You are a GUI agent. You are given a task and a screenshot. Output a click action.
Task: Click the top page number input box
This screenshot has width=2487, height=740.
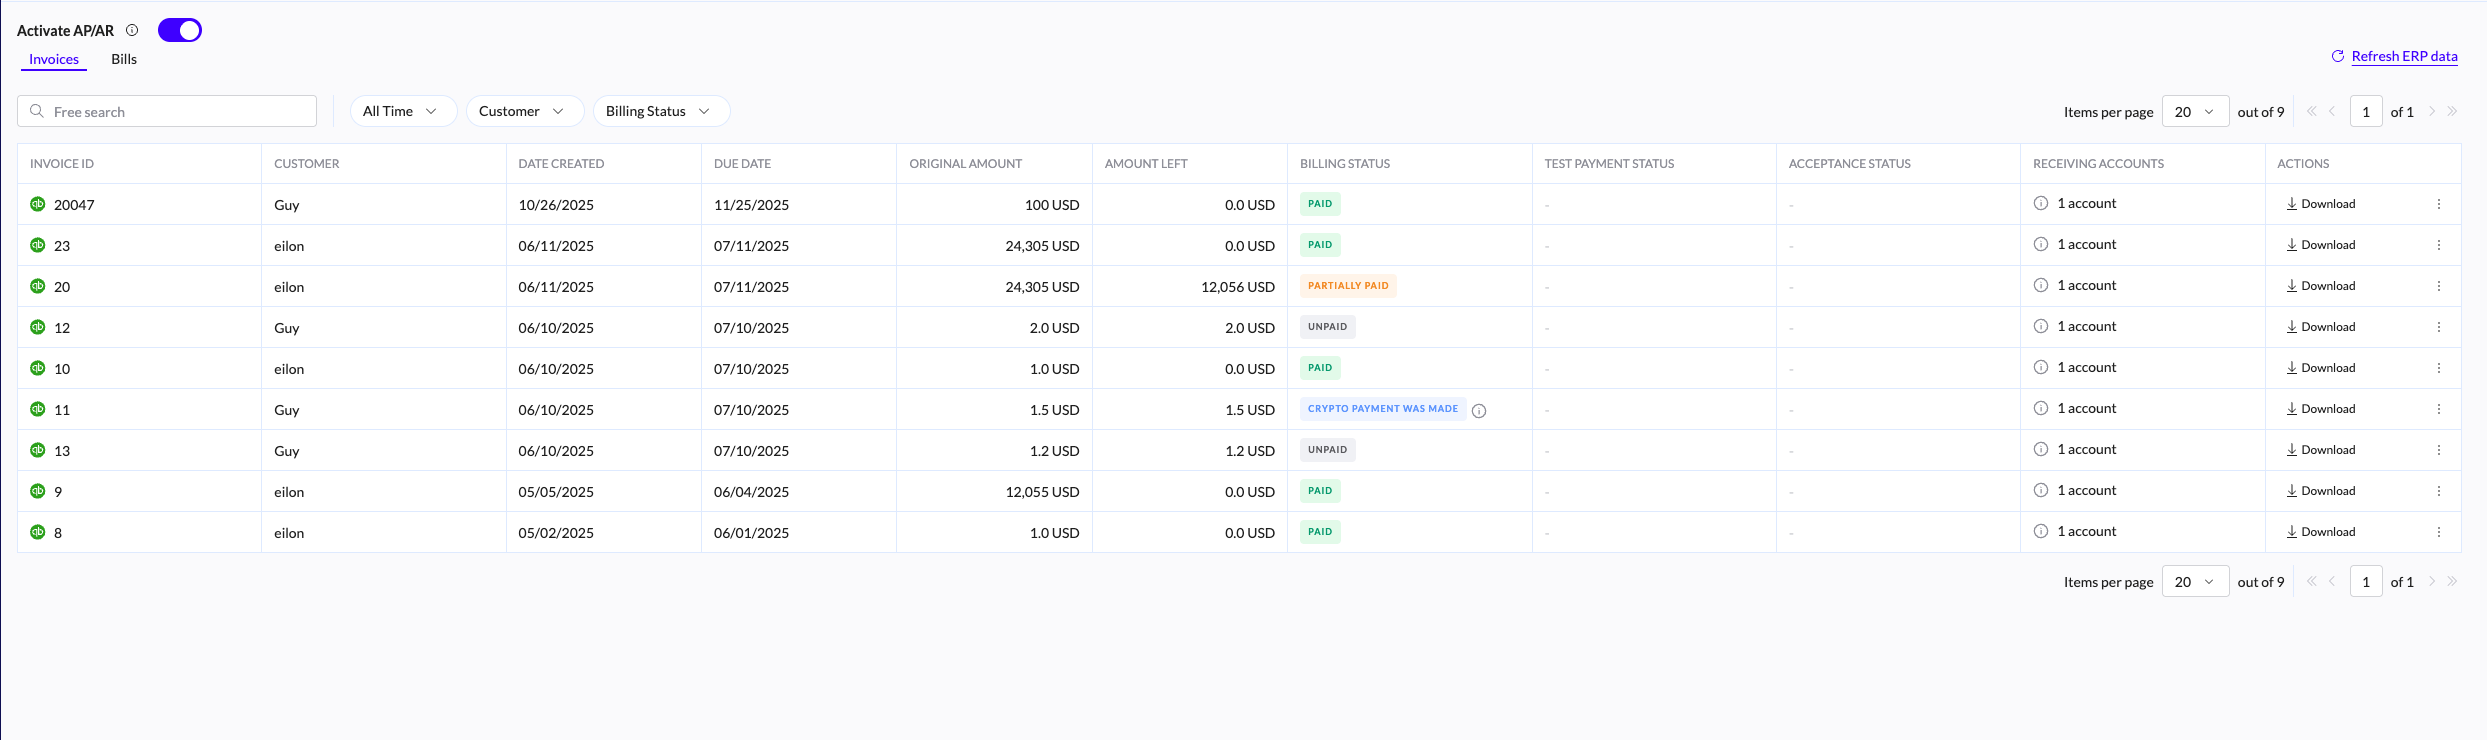[x=2365, y=112]
